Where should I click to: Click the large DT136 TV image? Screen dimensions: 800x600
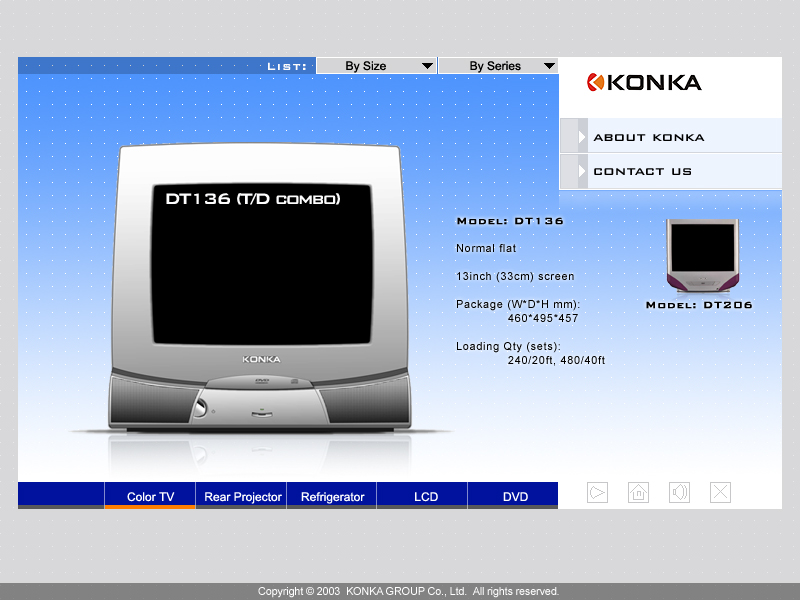coord(260,287)
